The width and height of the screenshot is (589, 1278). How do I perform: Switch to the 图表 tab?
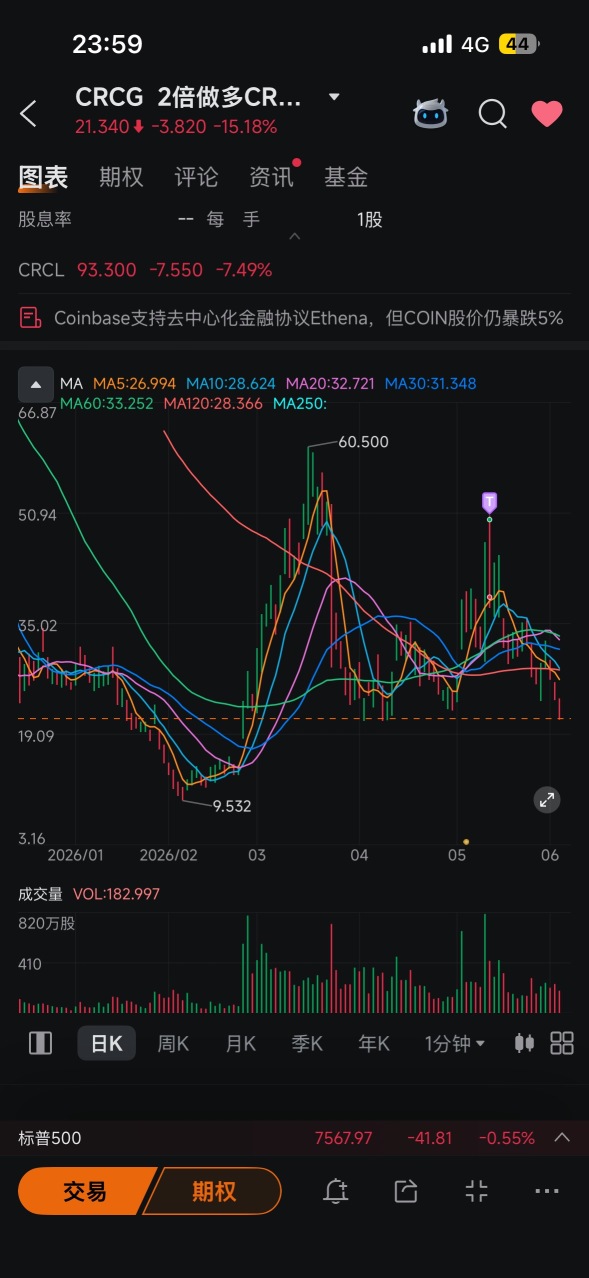[44, 178]
